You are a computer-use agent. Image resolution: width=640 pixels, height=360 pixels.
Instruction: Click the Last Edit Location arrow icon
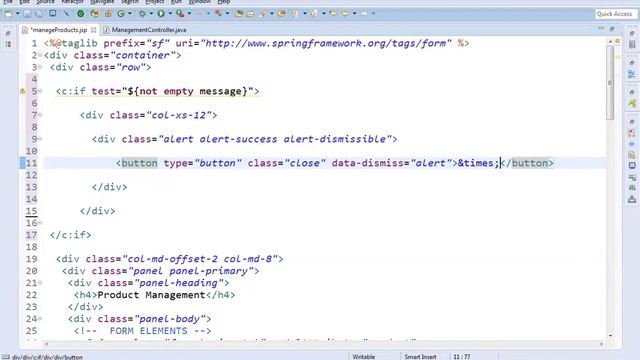(x=333, y=14)
